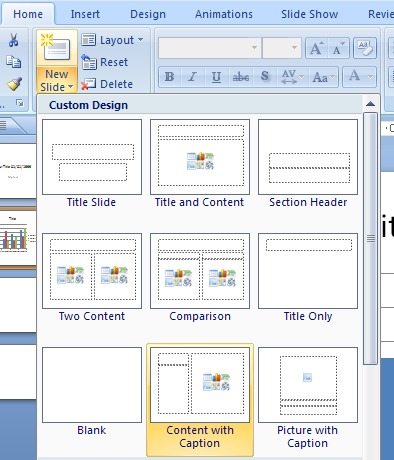This screenshot has width=394, height=460.
Task: Switch to the Animations tab
Action: tap(224, 14)
